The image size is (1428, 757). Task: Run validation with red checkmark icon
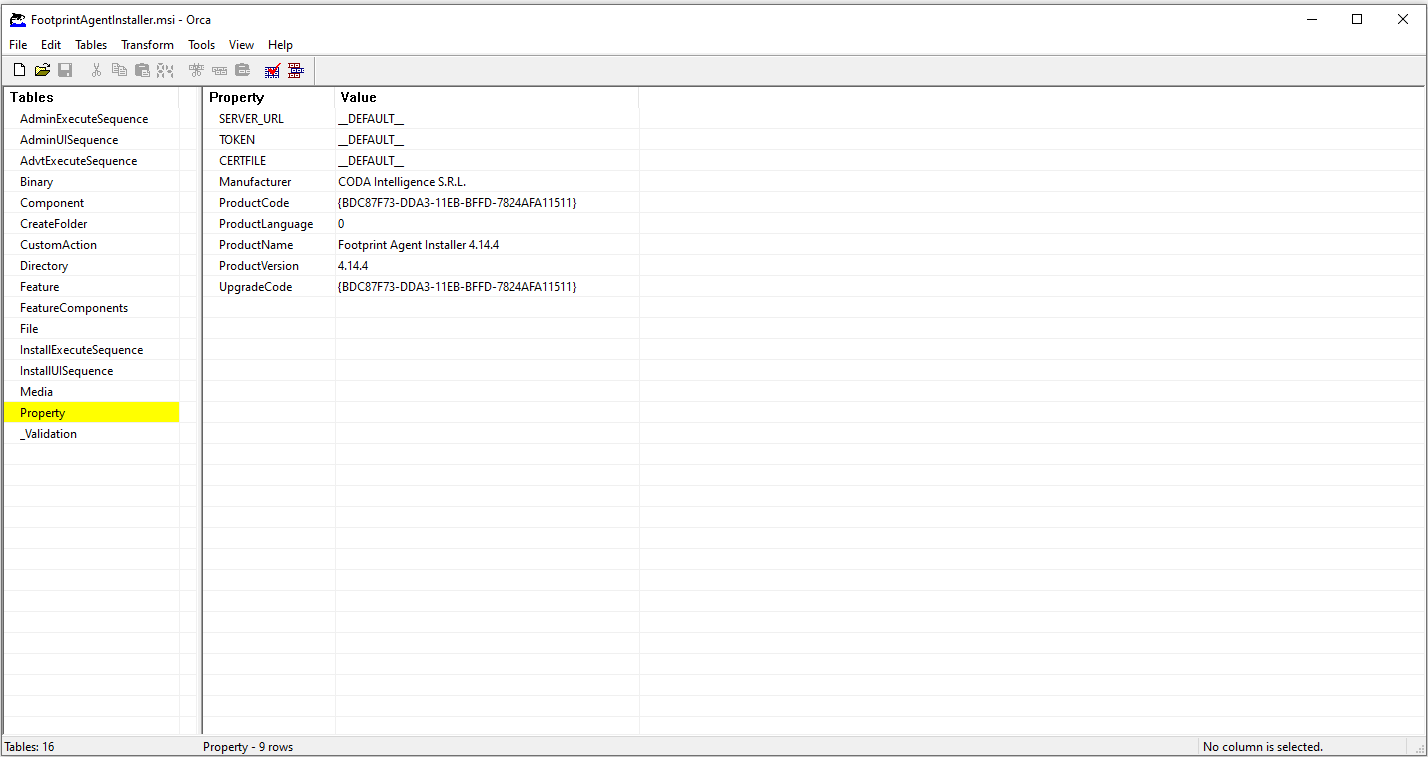point(272,70)
